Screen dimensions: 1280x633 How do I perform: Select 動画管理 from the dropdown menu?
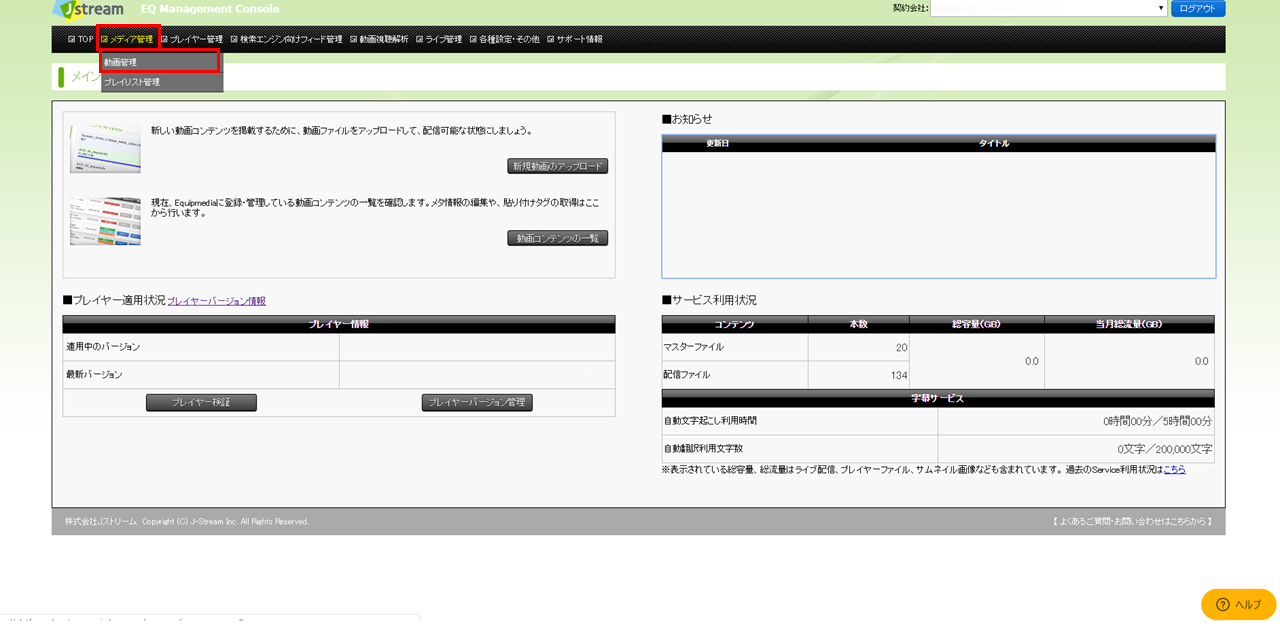coord(160,62)
